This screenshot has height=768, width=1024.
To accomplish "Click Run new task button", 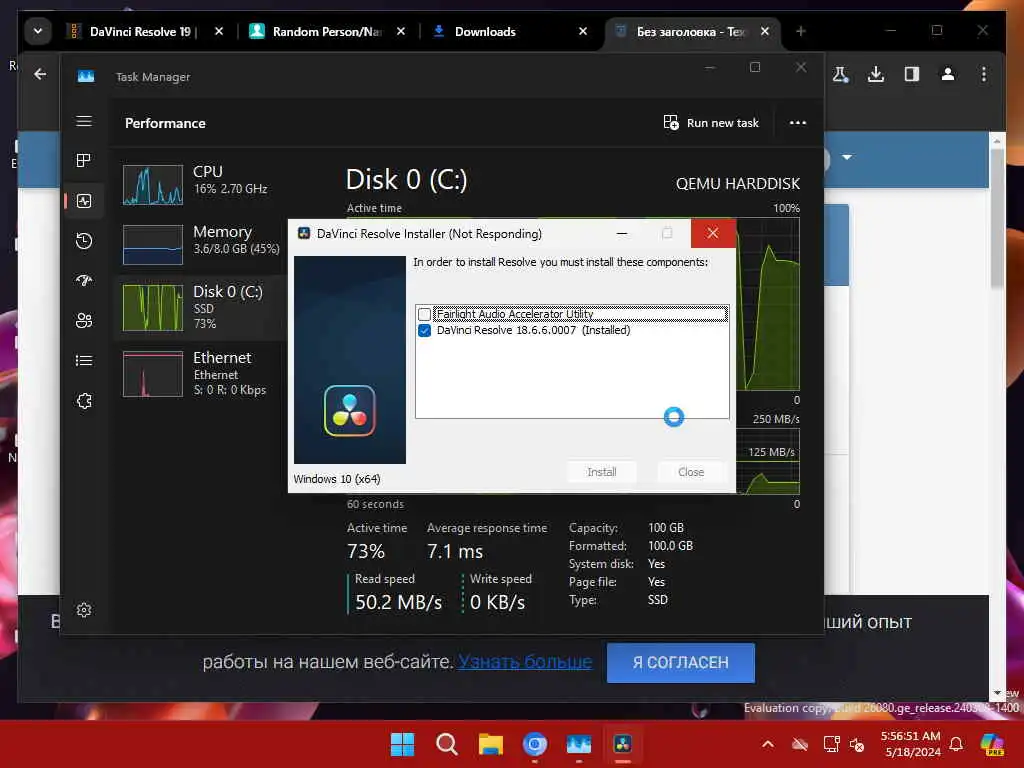I will (711, 123).
